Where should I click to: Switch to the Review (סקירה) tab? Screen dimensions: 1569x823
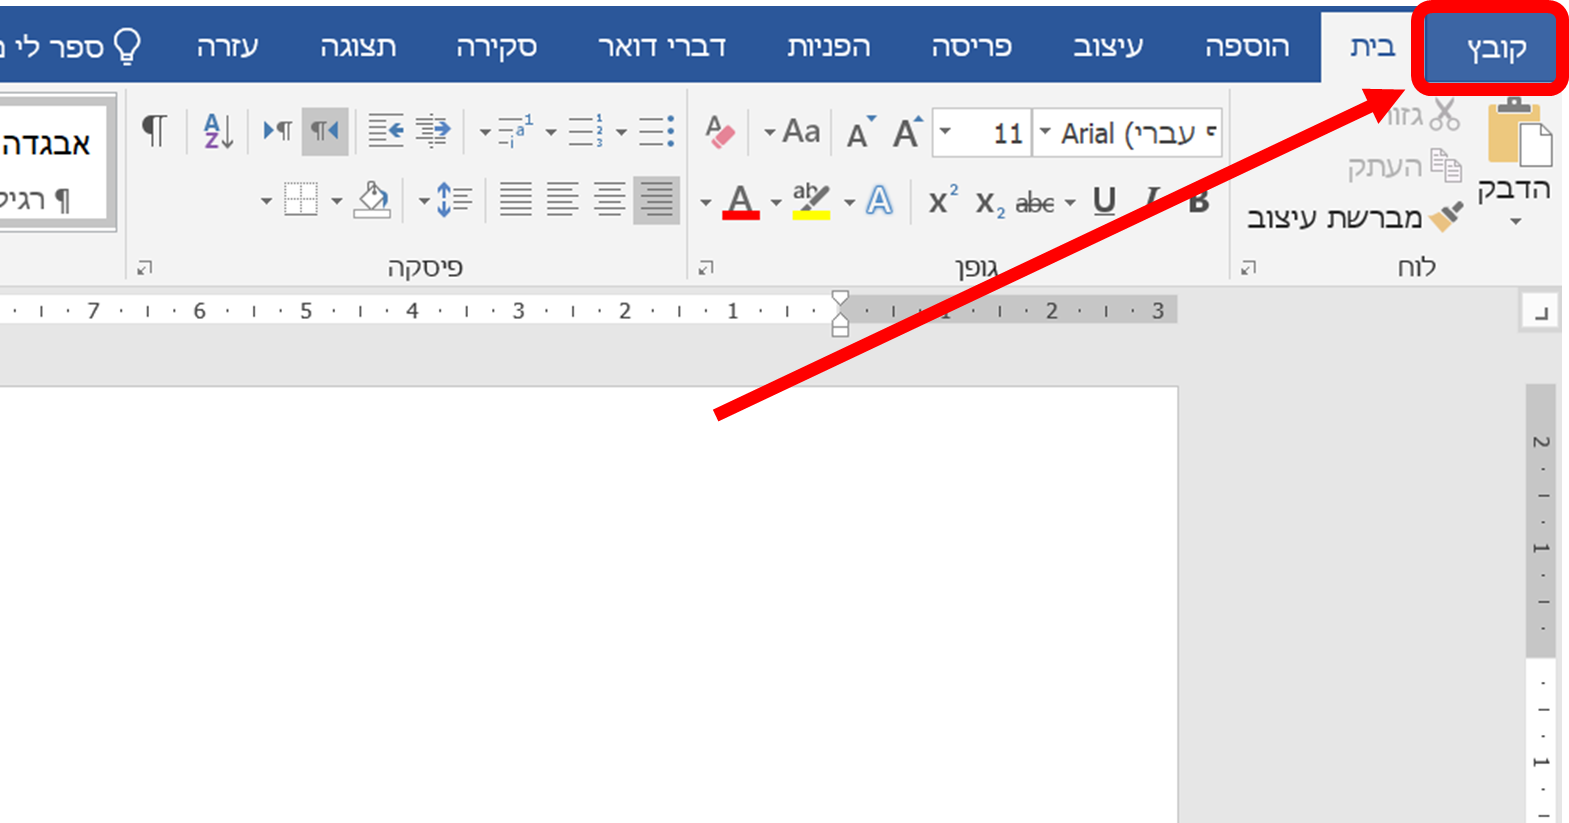point(496,47)
